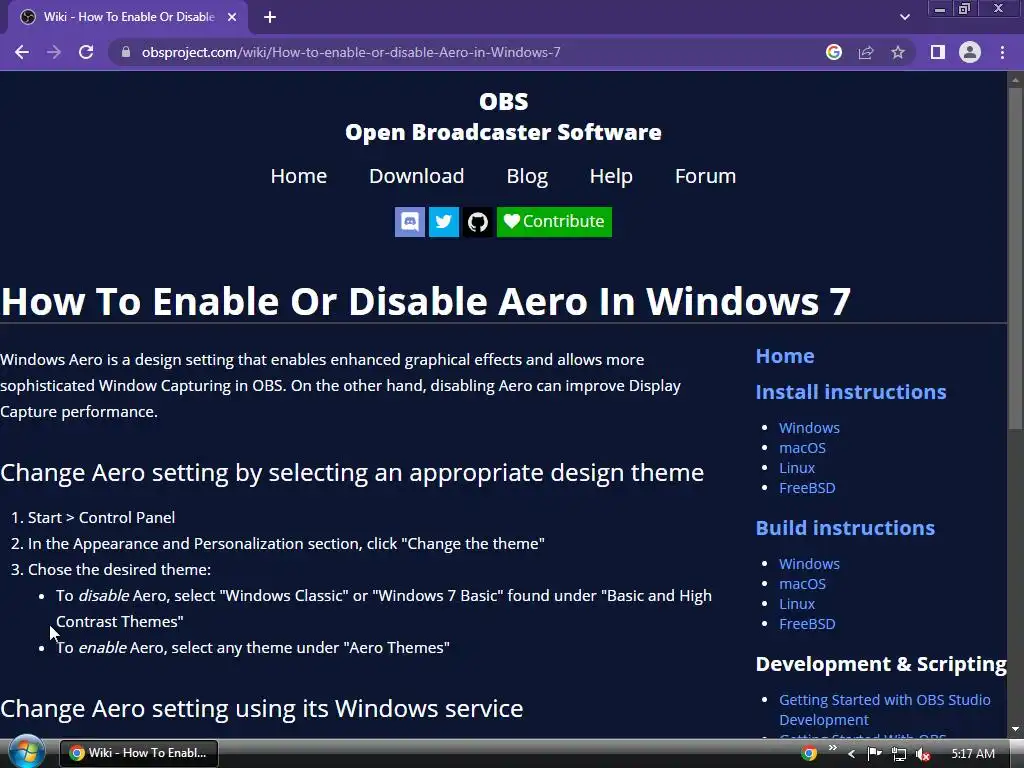The height and width of the screenshot is (768, 1024).
Task: Click the "Start > Control Panel" step
Action: click(101, 517)
